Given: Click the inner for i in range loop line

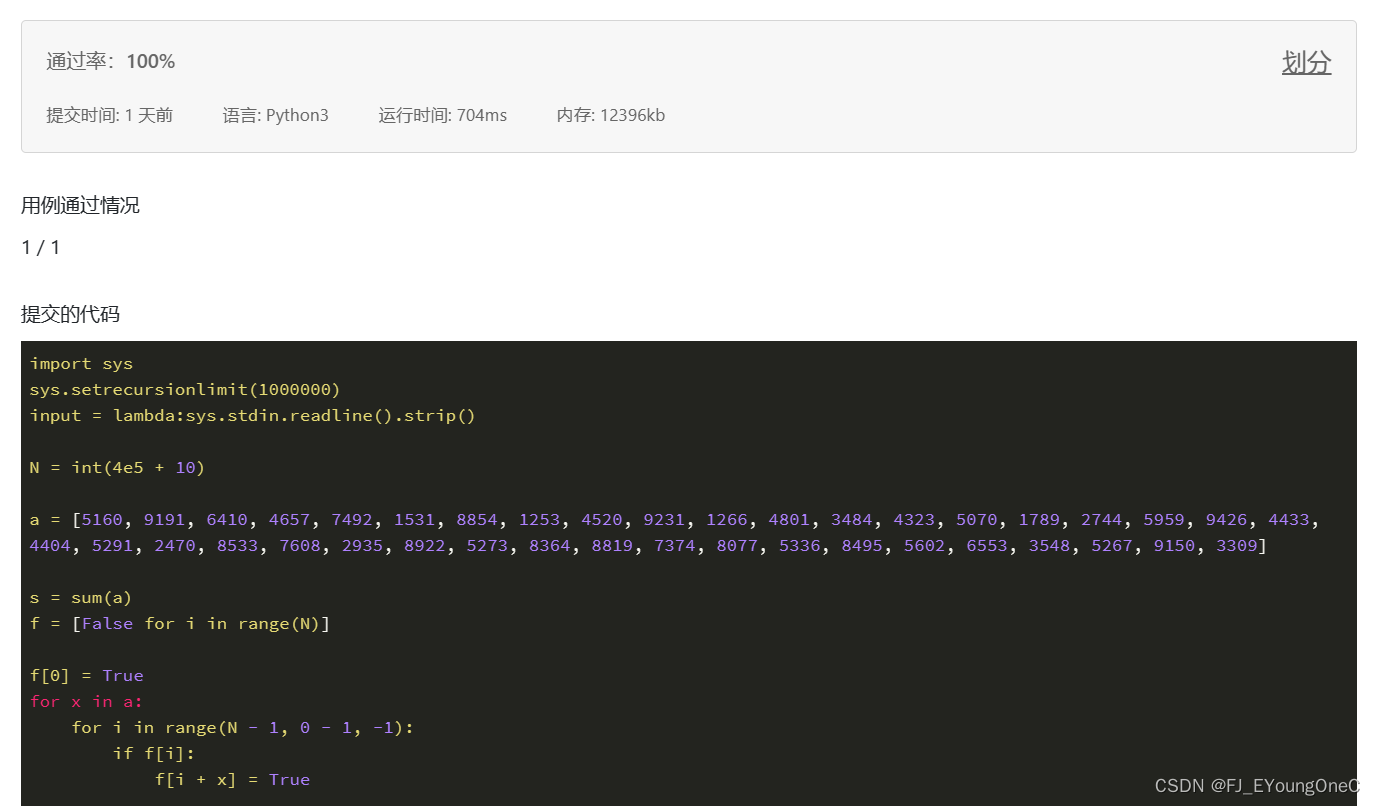Looking at the screenshot, I should click(243, 728).
